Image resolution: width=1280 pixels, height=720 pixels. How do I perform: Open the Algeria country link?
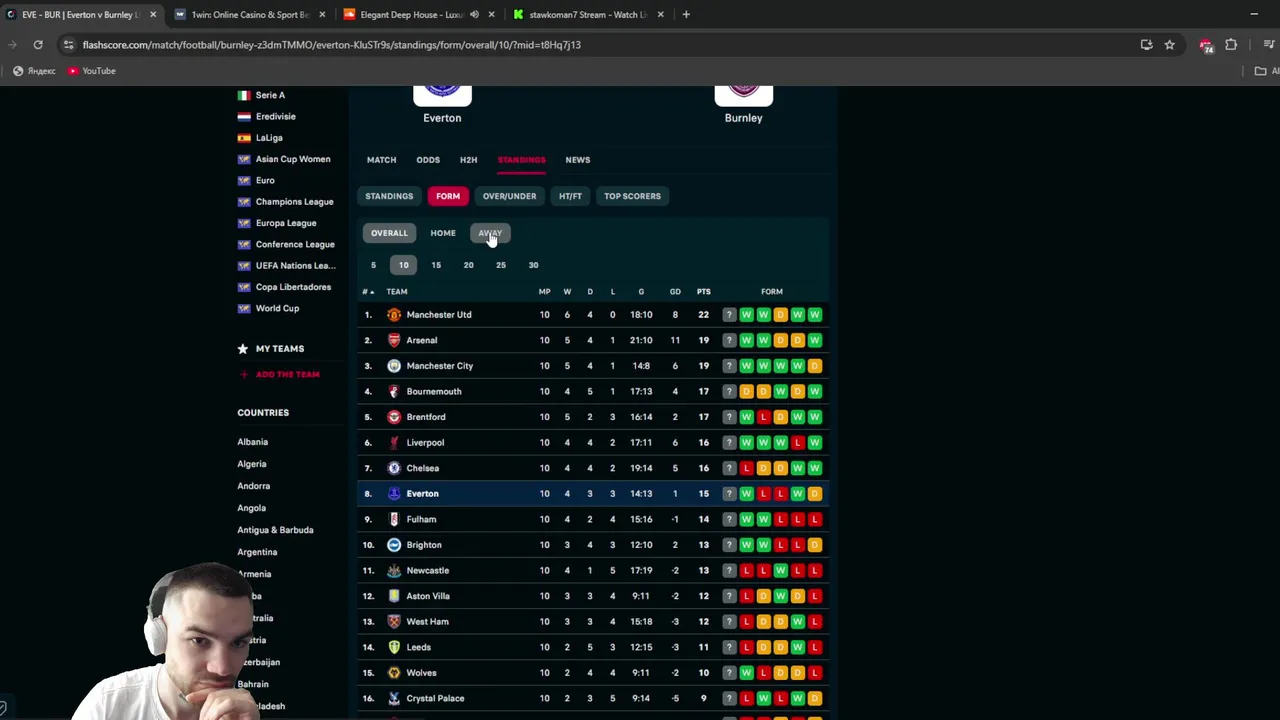[x=252, y=464]
